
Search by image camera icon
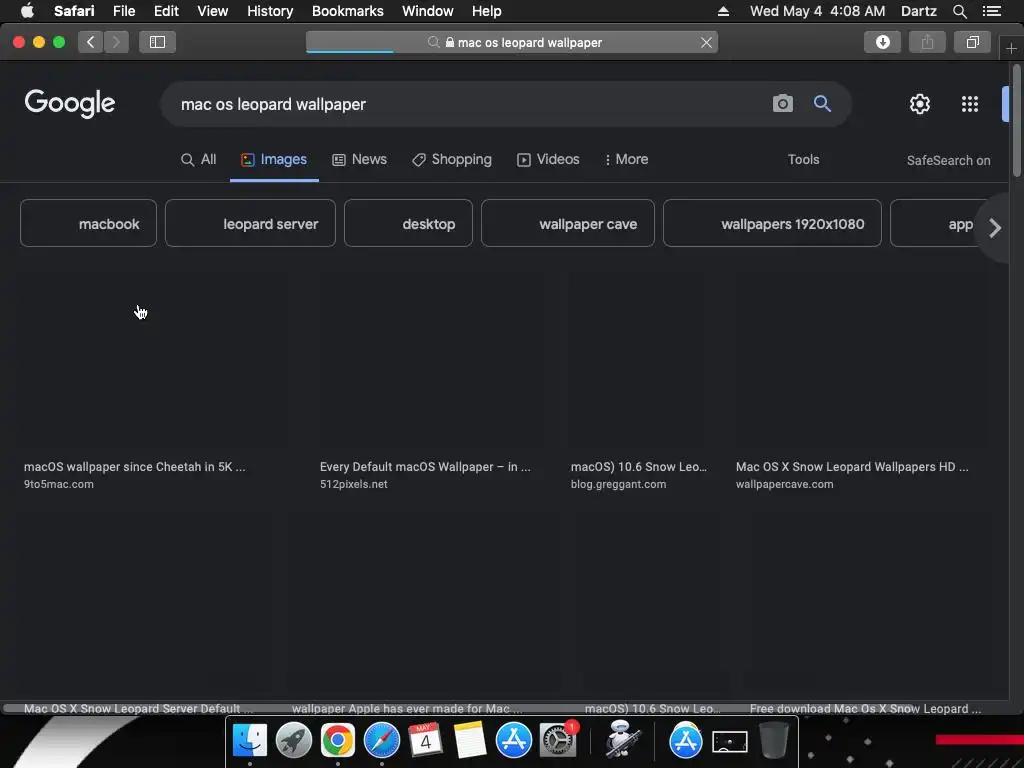click(782, 103)
